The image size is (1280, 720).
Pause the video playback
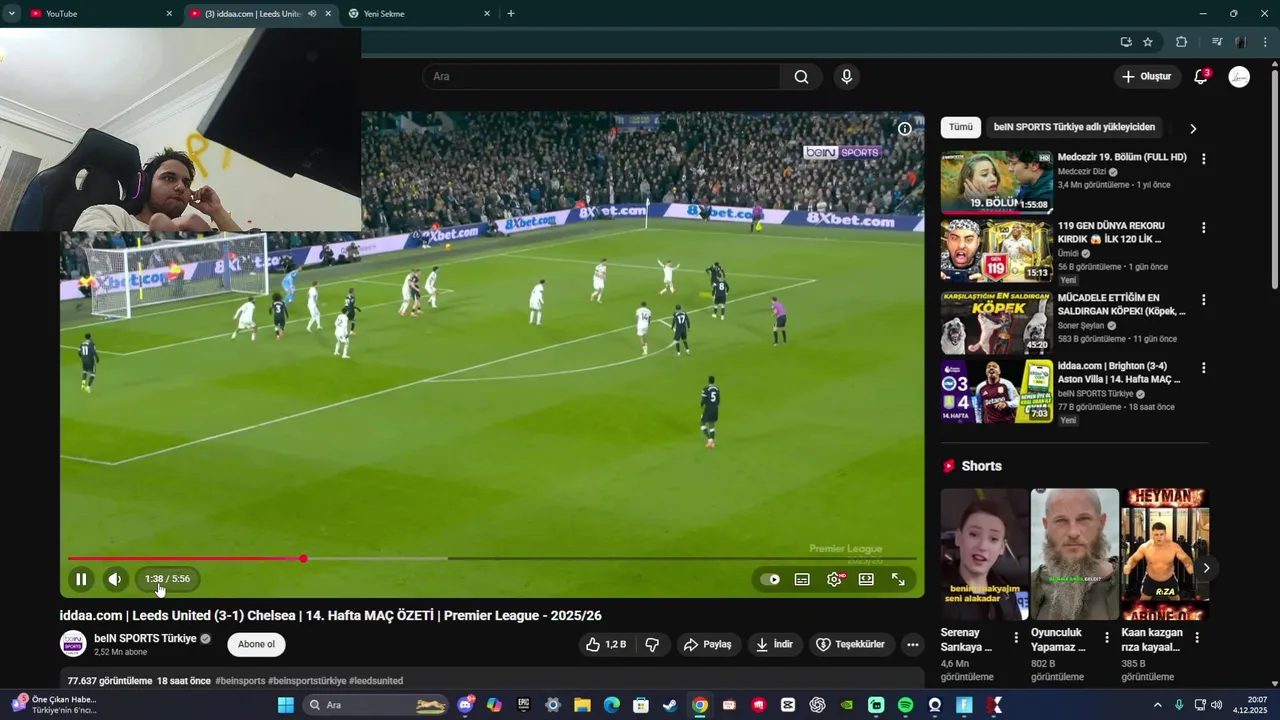pyautogui.click(x=81, y=579)
